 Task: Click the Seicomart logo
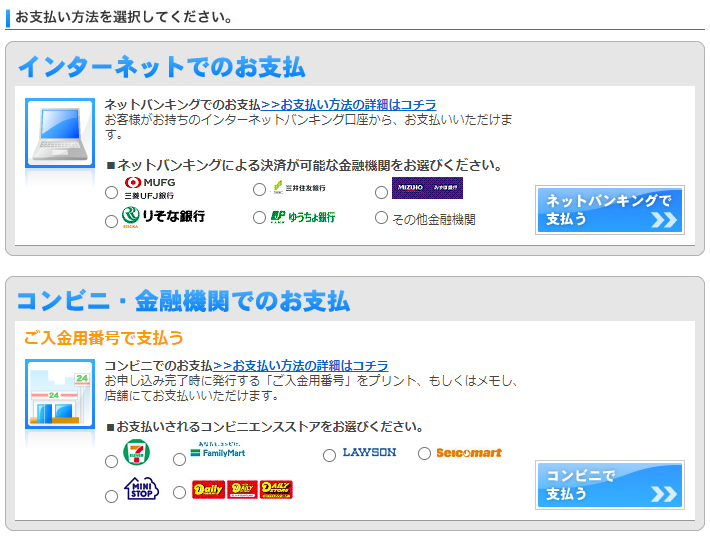click(x=468, y=453)
